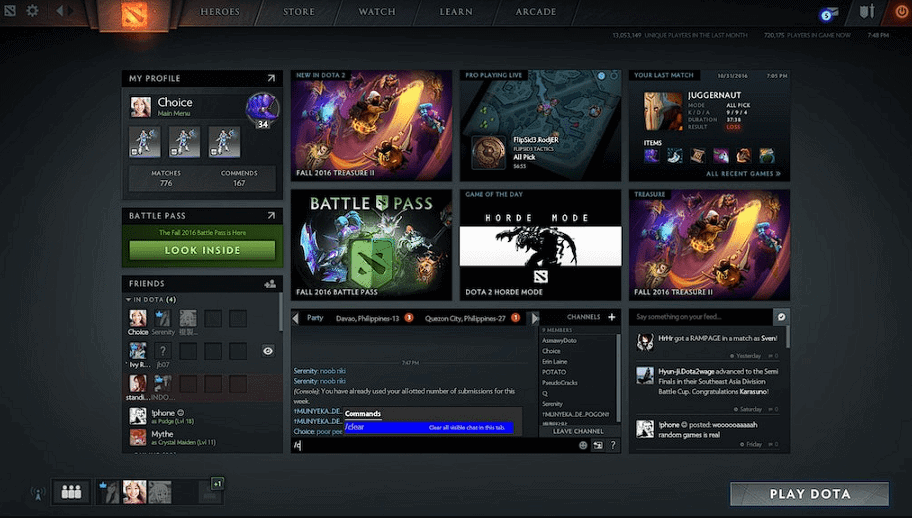Switch to Quezon City, Philippines-27 chat tab

click(471, 318)
